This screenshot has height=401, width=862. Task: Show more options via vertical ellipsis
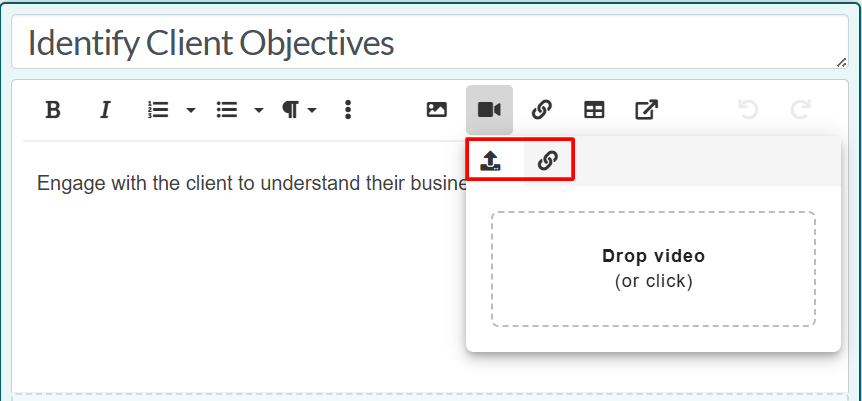pos(347,110)
